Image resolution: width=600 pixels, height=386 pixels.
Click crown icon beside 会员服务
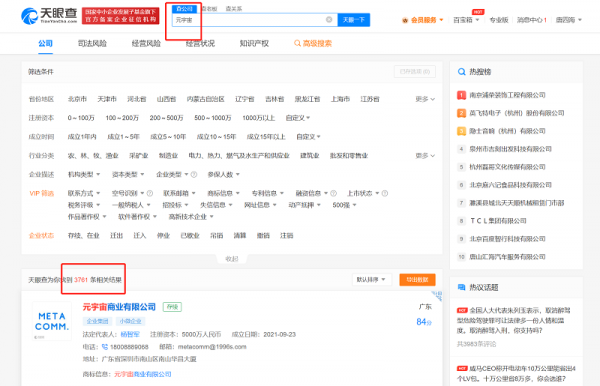pos(405,20)
